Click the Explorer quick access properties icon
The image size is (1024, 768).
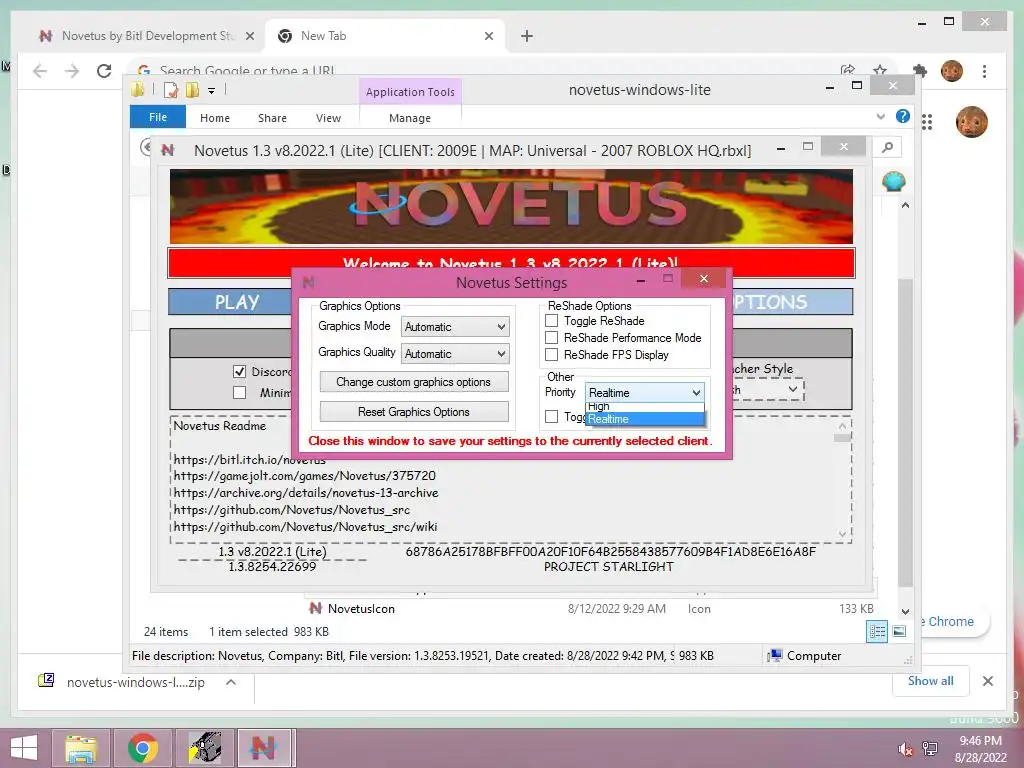click(170, 89)
